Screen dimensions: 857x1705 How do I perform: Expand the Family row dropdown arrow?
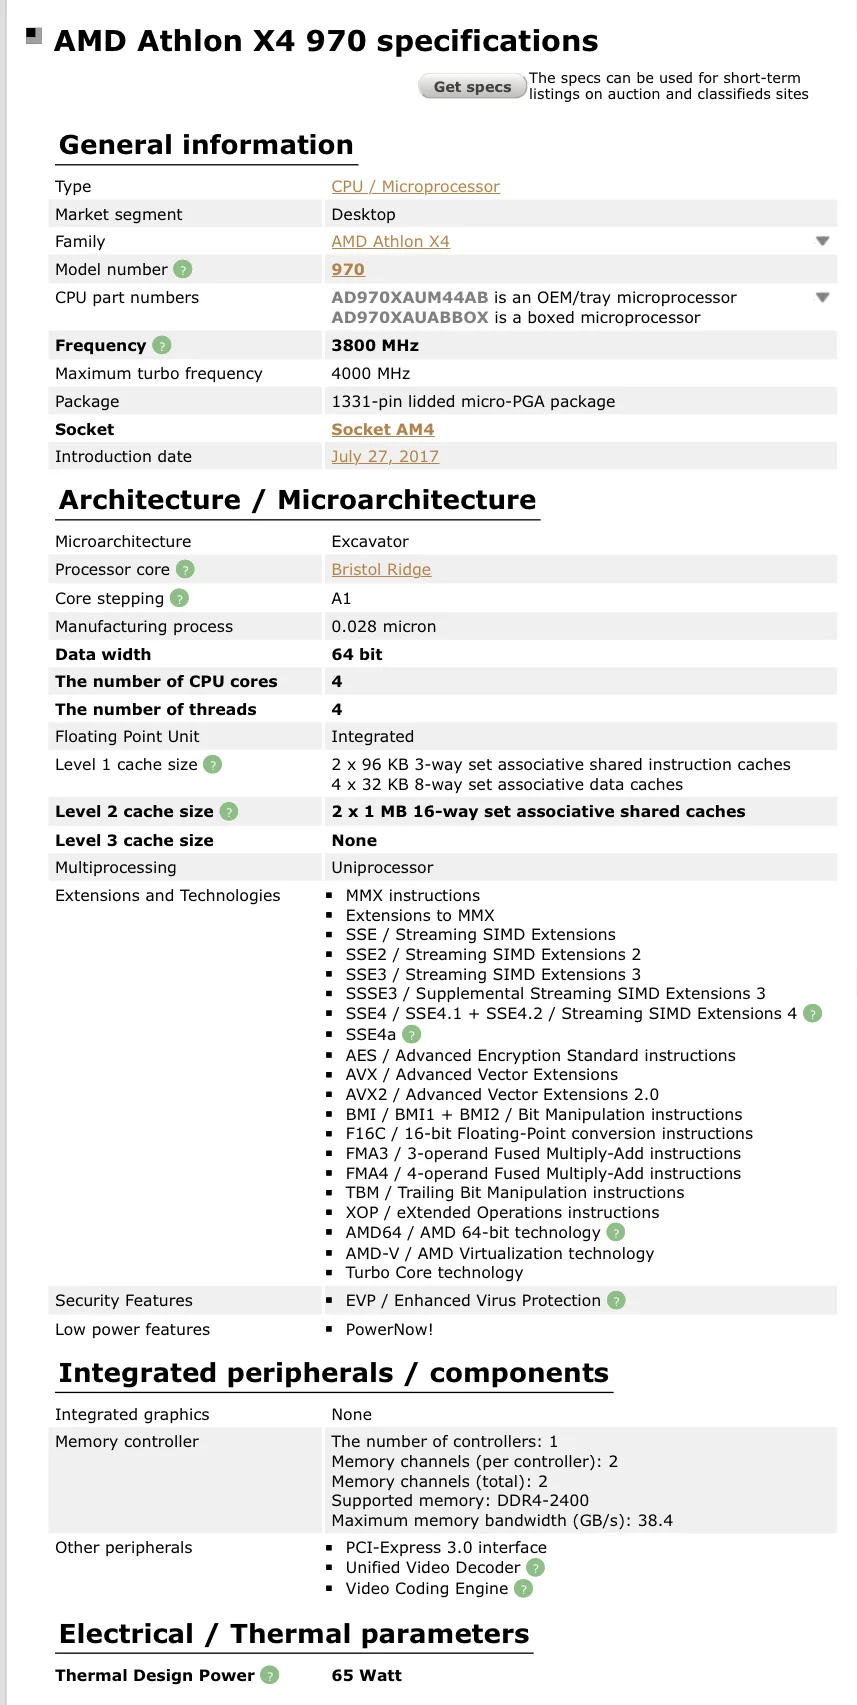tap(822, 241)
